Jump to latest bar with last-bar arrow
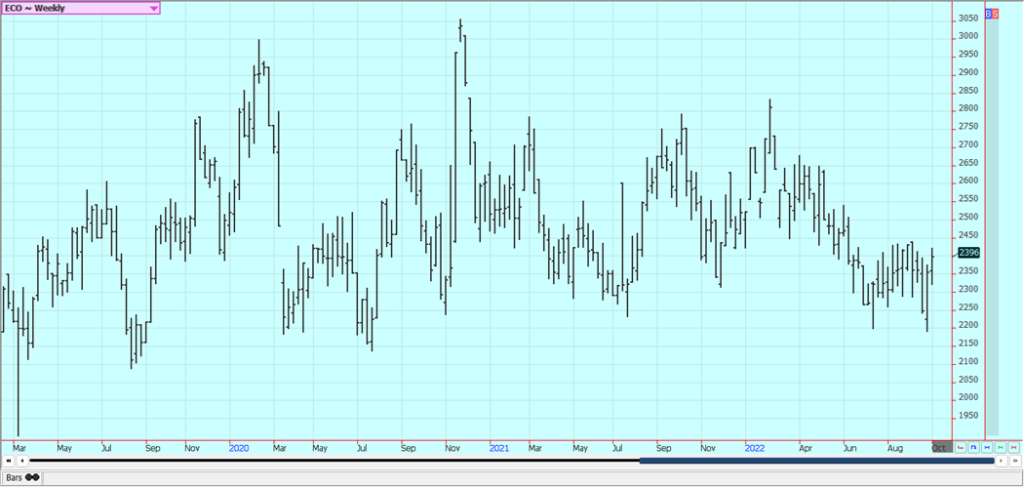 tap(1015, 461)
